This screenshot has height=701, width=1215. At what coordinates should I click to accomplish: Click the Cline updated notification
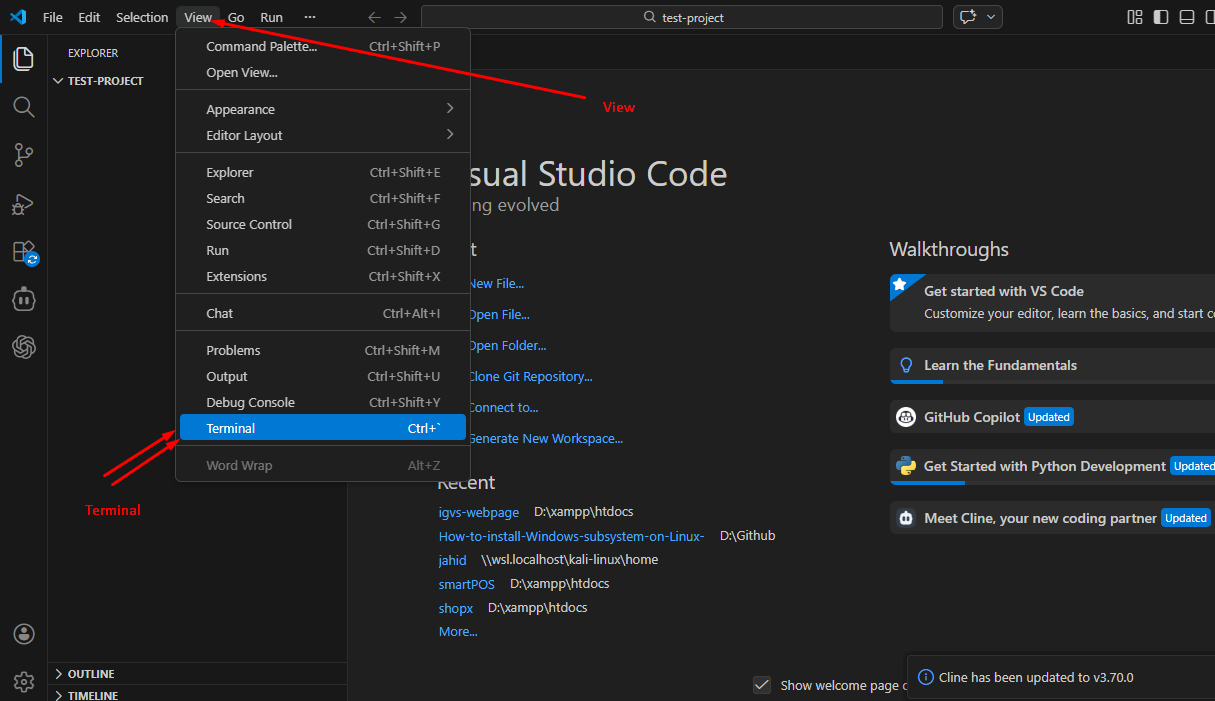click(1061, 677)
